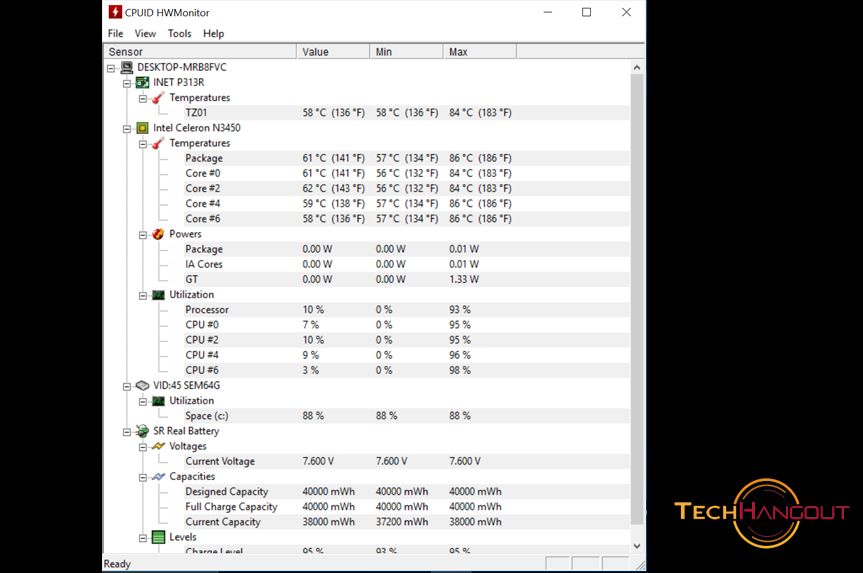This screenshot has width=863, height=573.
Task: Collapse Temperatures under Intel Celeron N3450
Action: [143, 144]
